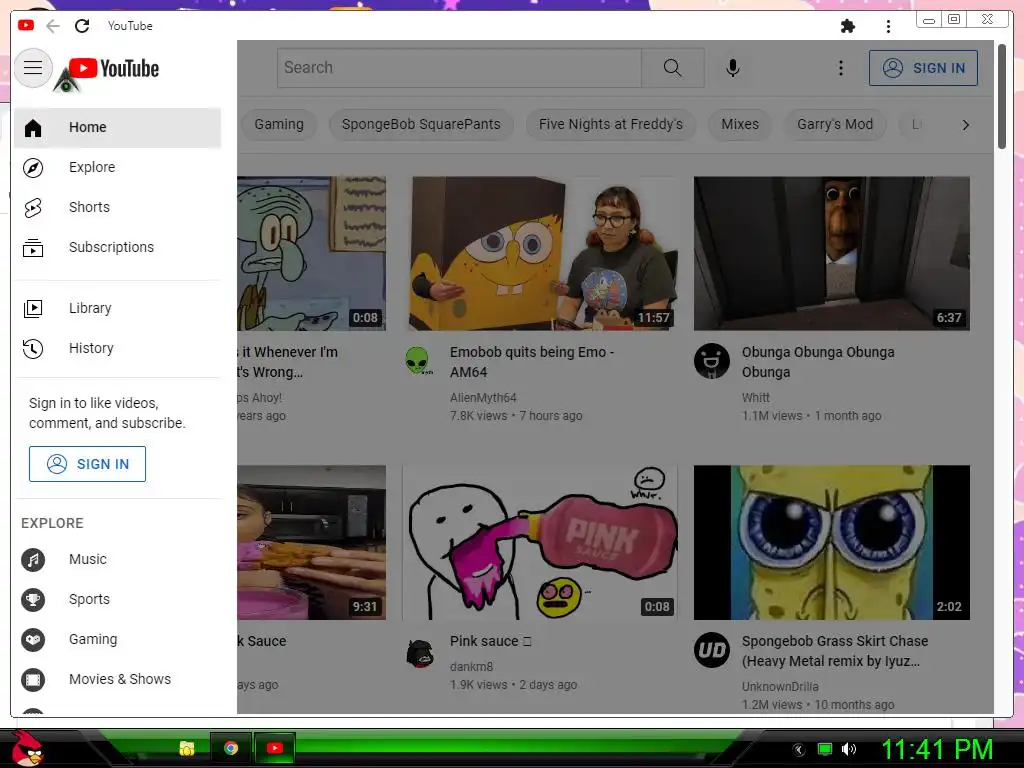Expand category chips with right arrow
The height and width of the screenshot is (768, 1024).
tap(966, 125)
